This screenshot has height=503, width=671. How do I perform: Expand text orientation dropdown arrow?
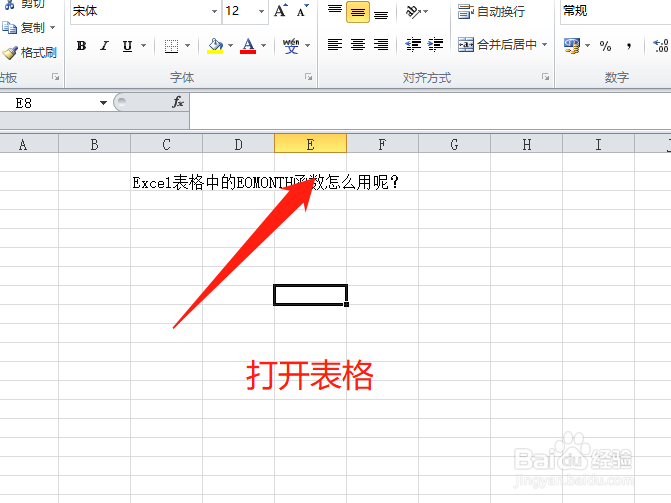[426, 12]
